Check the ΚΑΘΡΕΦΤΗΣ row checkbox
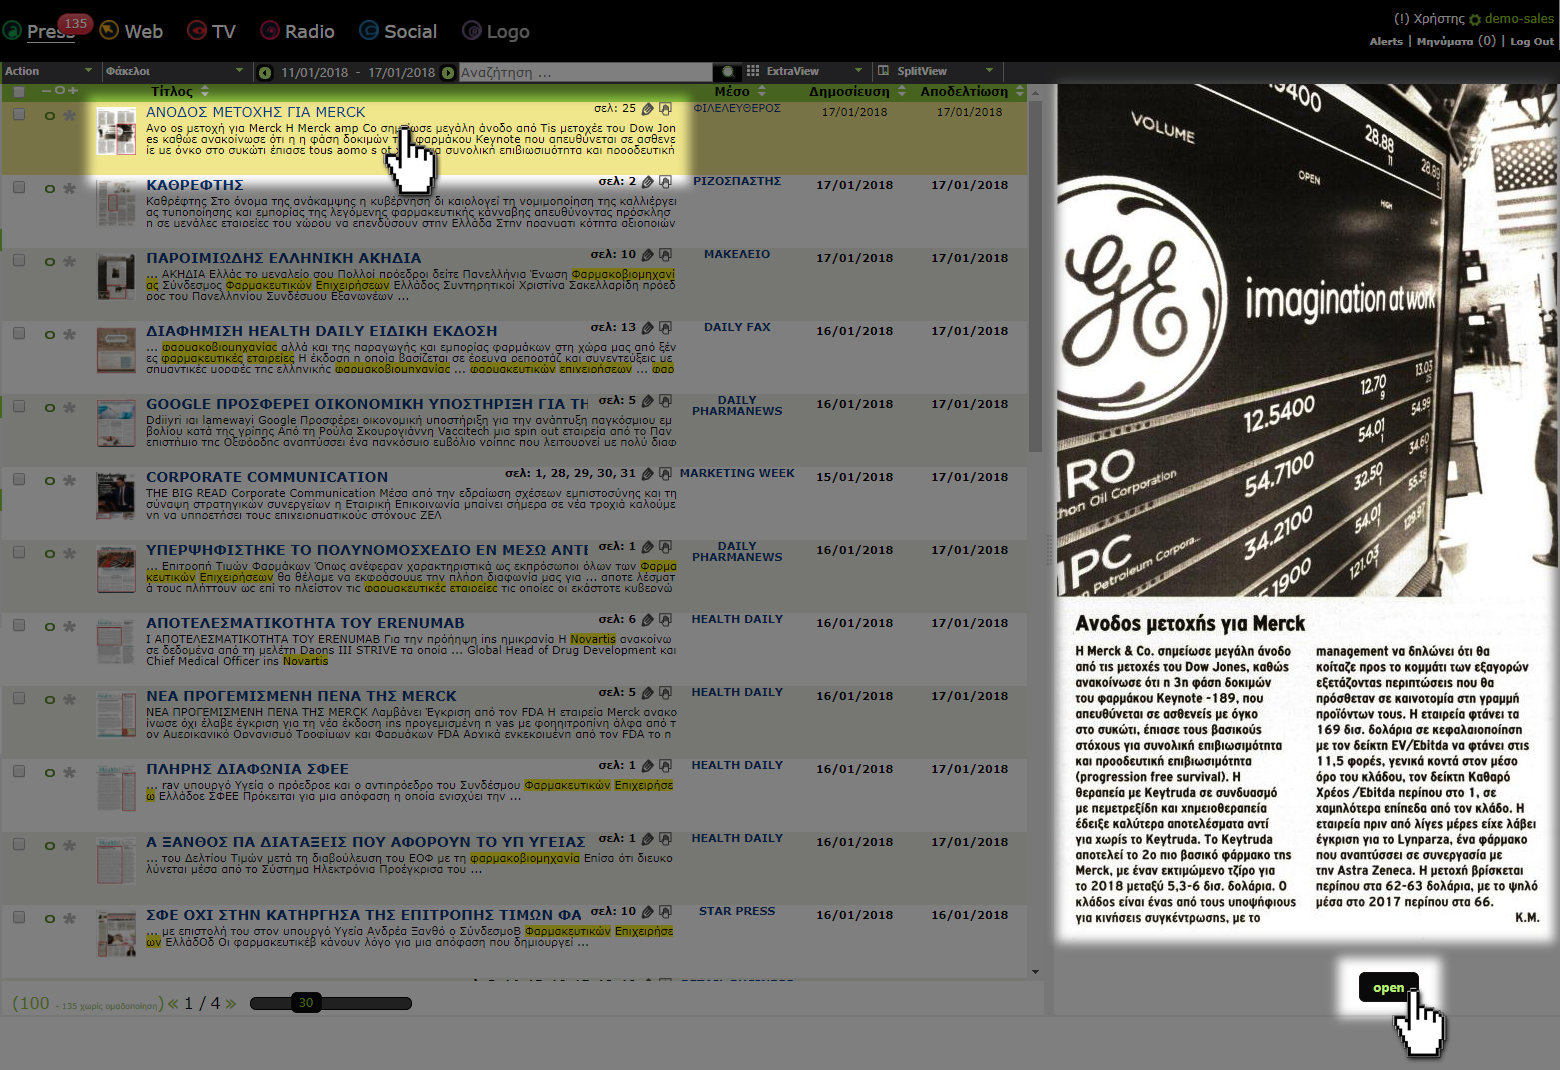The width and height of the screenshot is (1560, 1070). click(19, 187)
